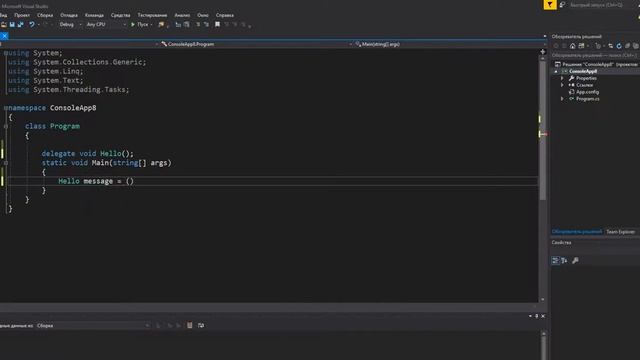
Task: Click the Save icon in the toolbar
Action: pos(12,24)
